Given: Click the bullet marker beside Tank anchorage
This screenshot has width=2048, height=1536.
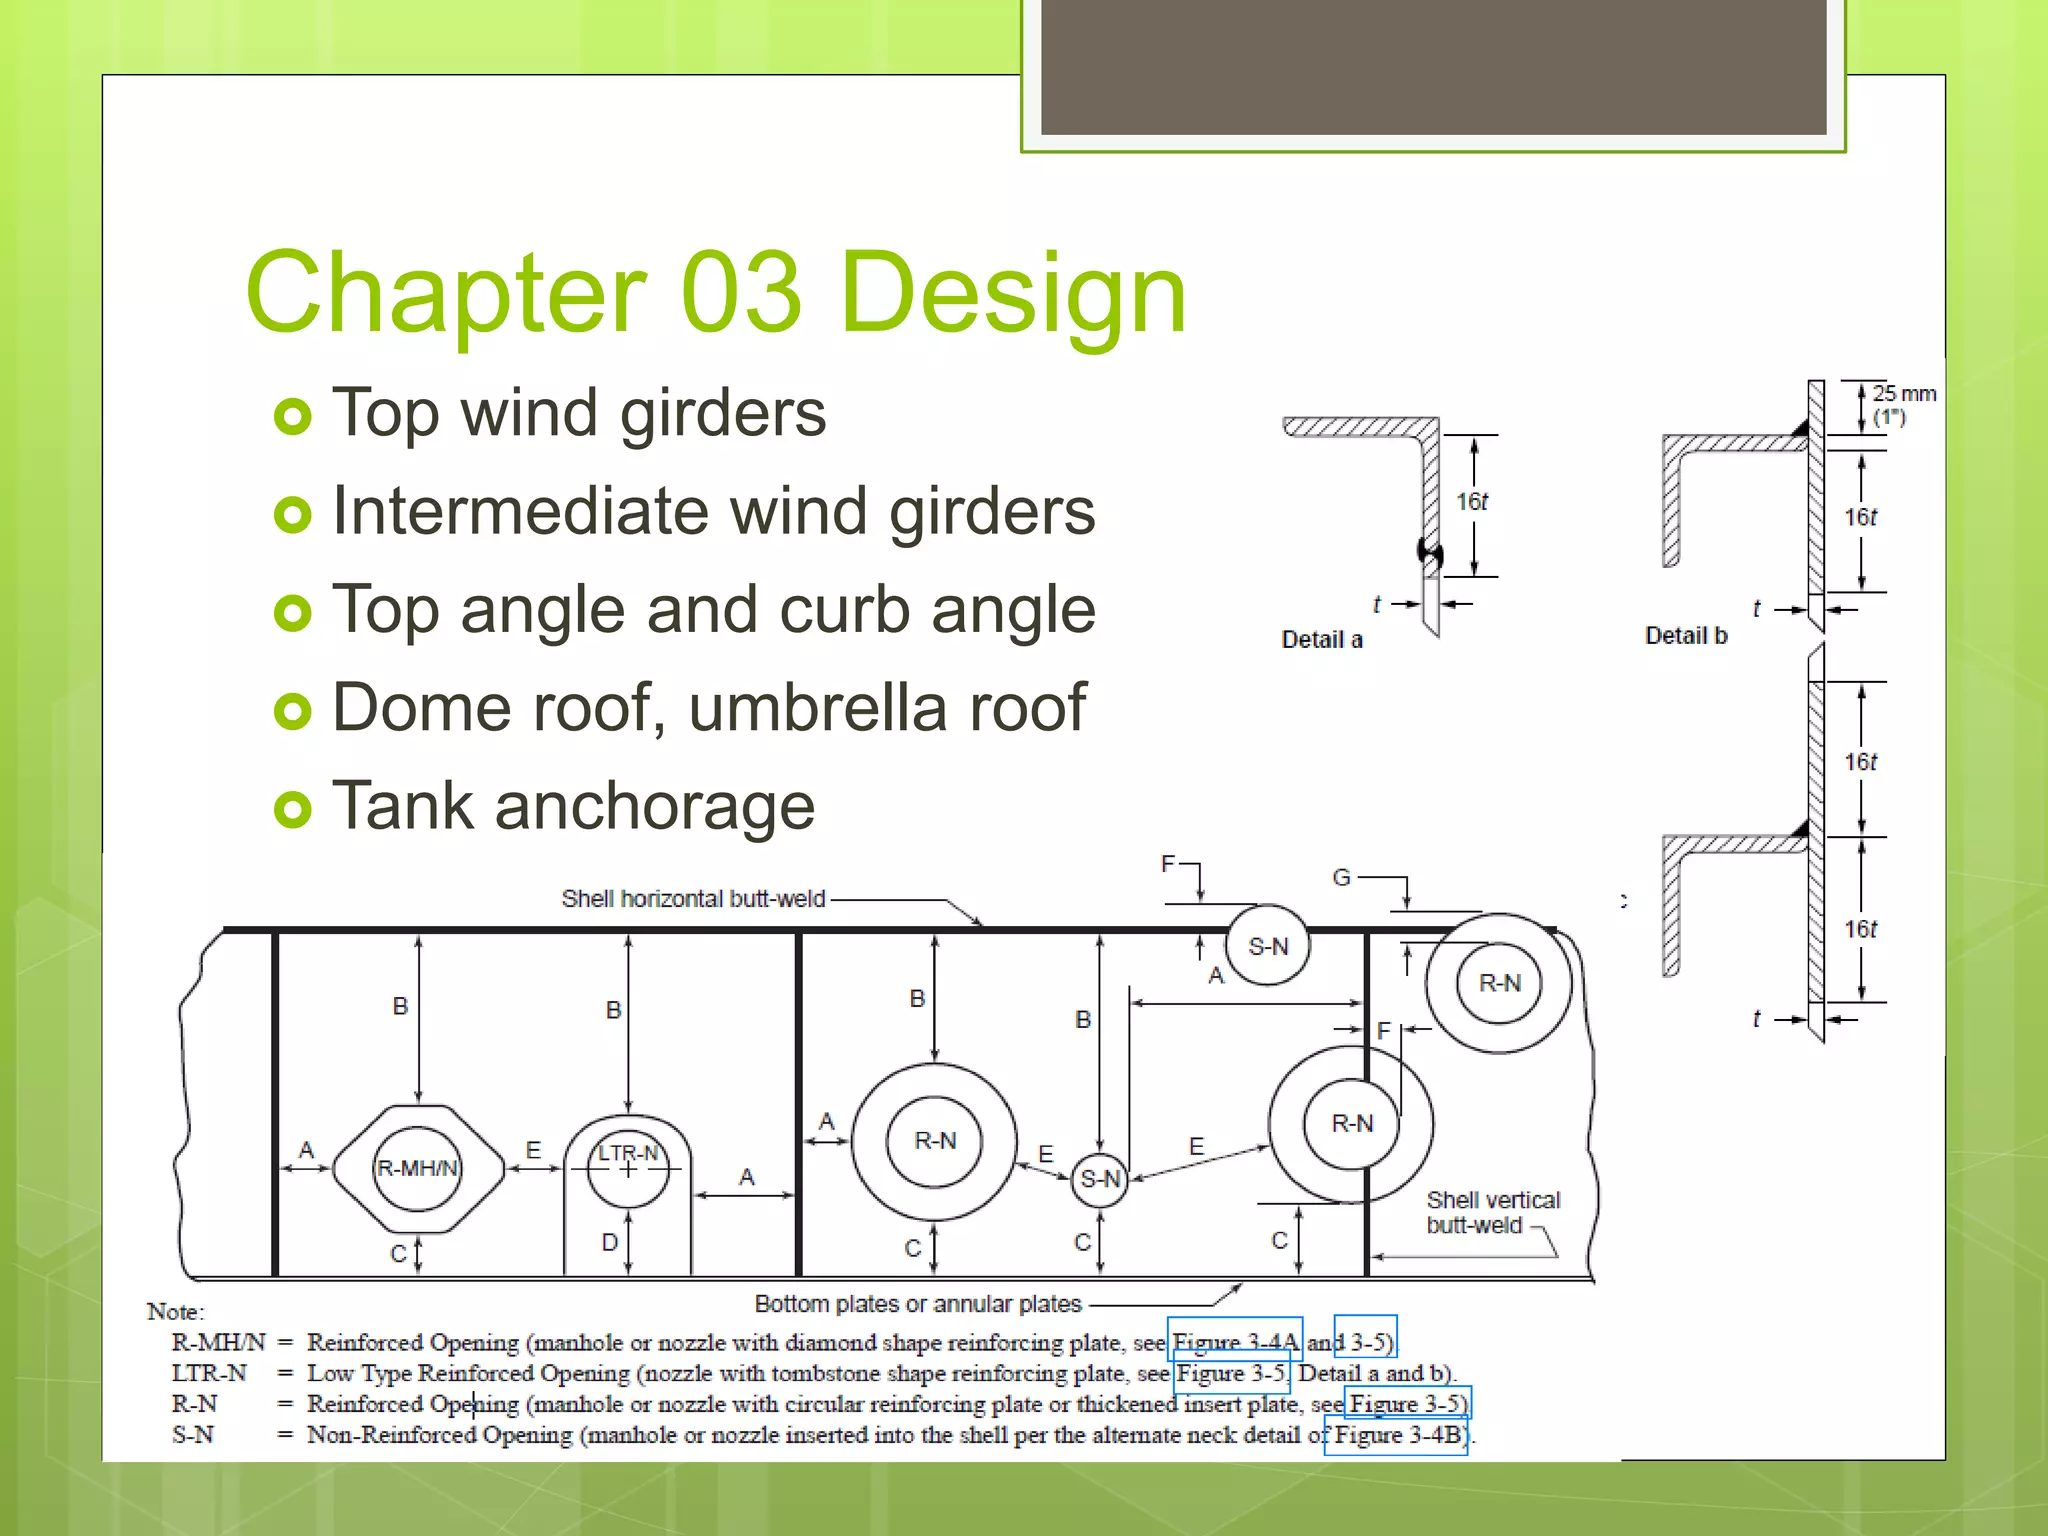Looking at the screenshot, I should click(292, 809).
